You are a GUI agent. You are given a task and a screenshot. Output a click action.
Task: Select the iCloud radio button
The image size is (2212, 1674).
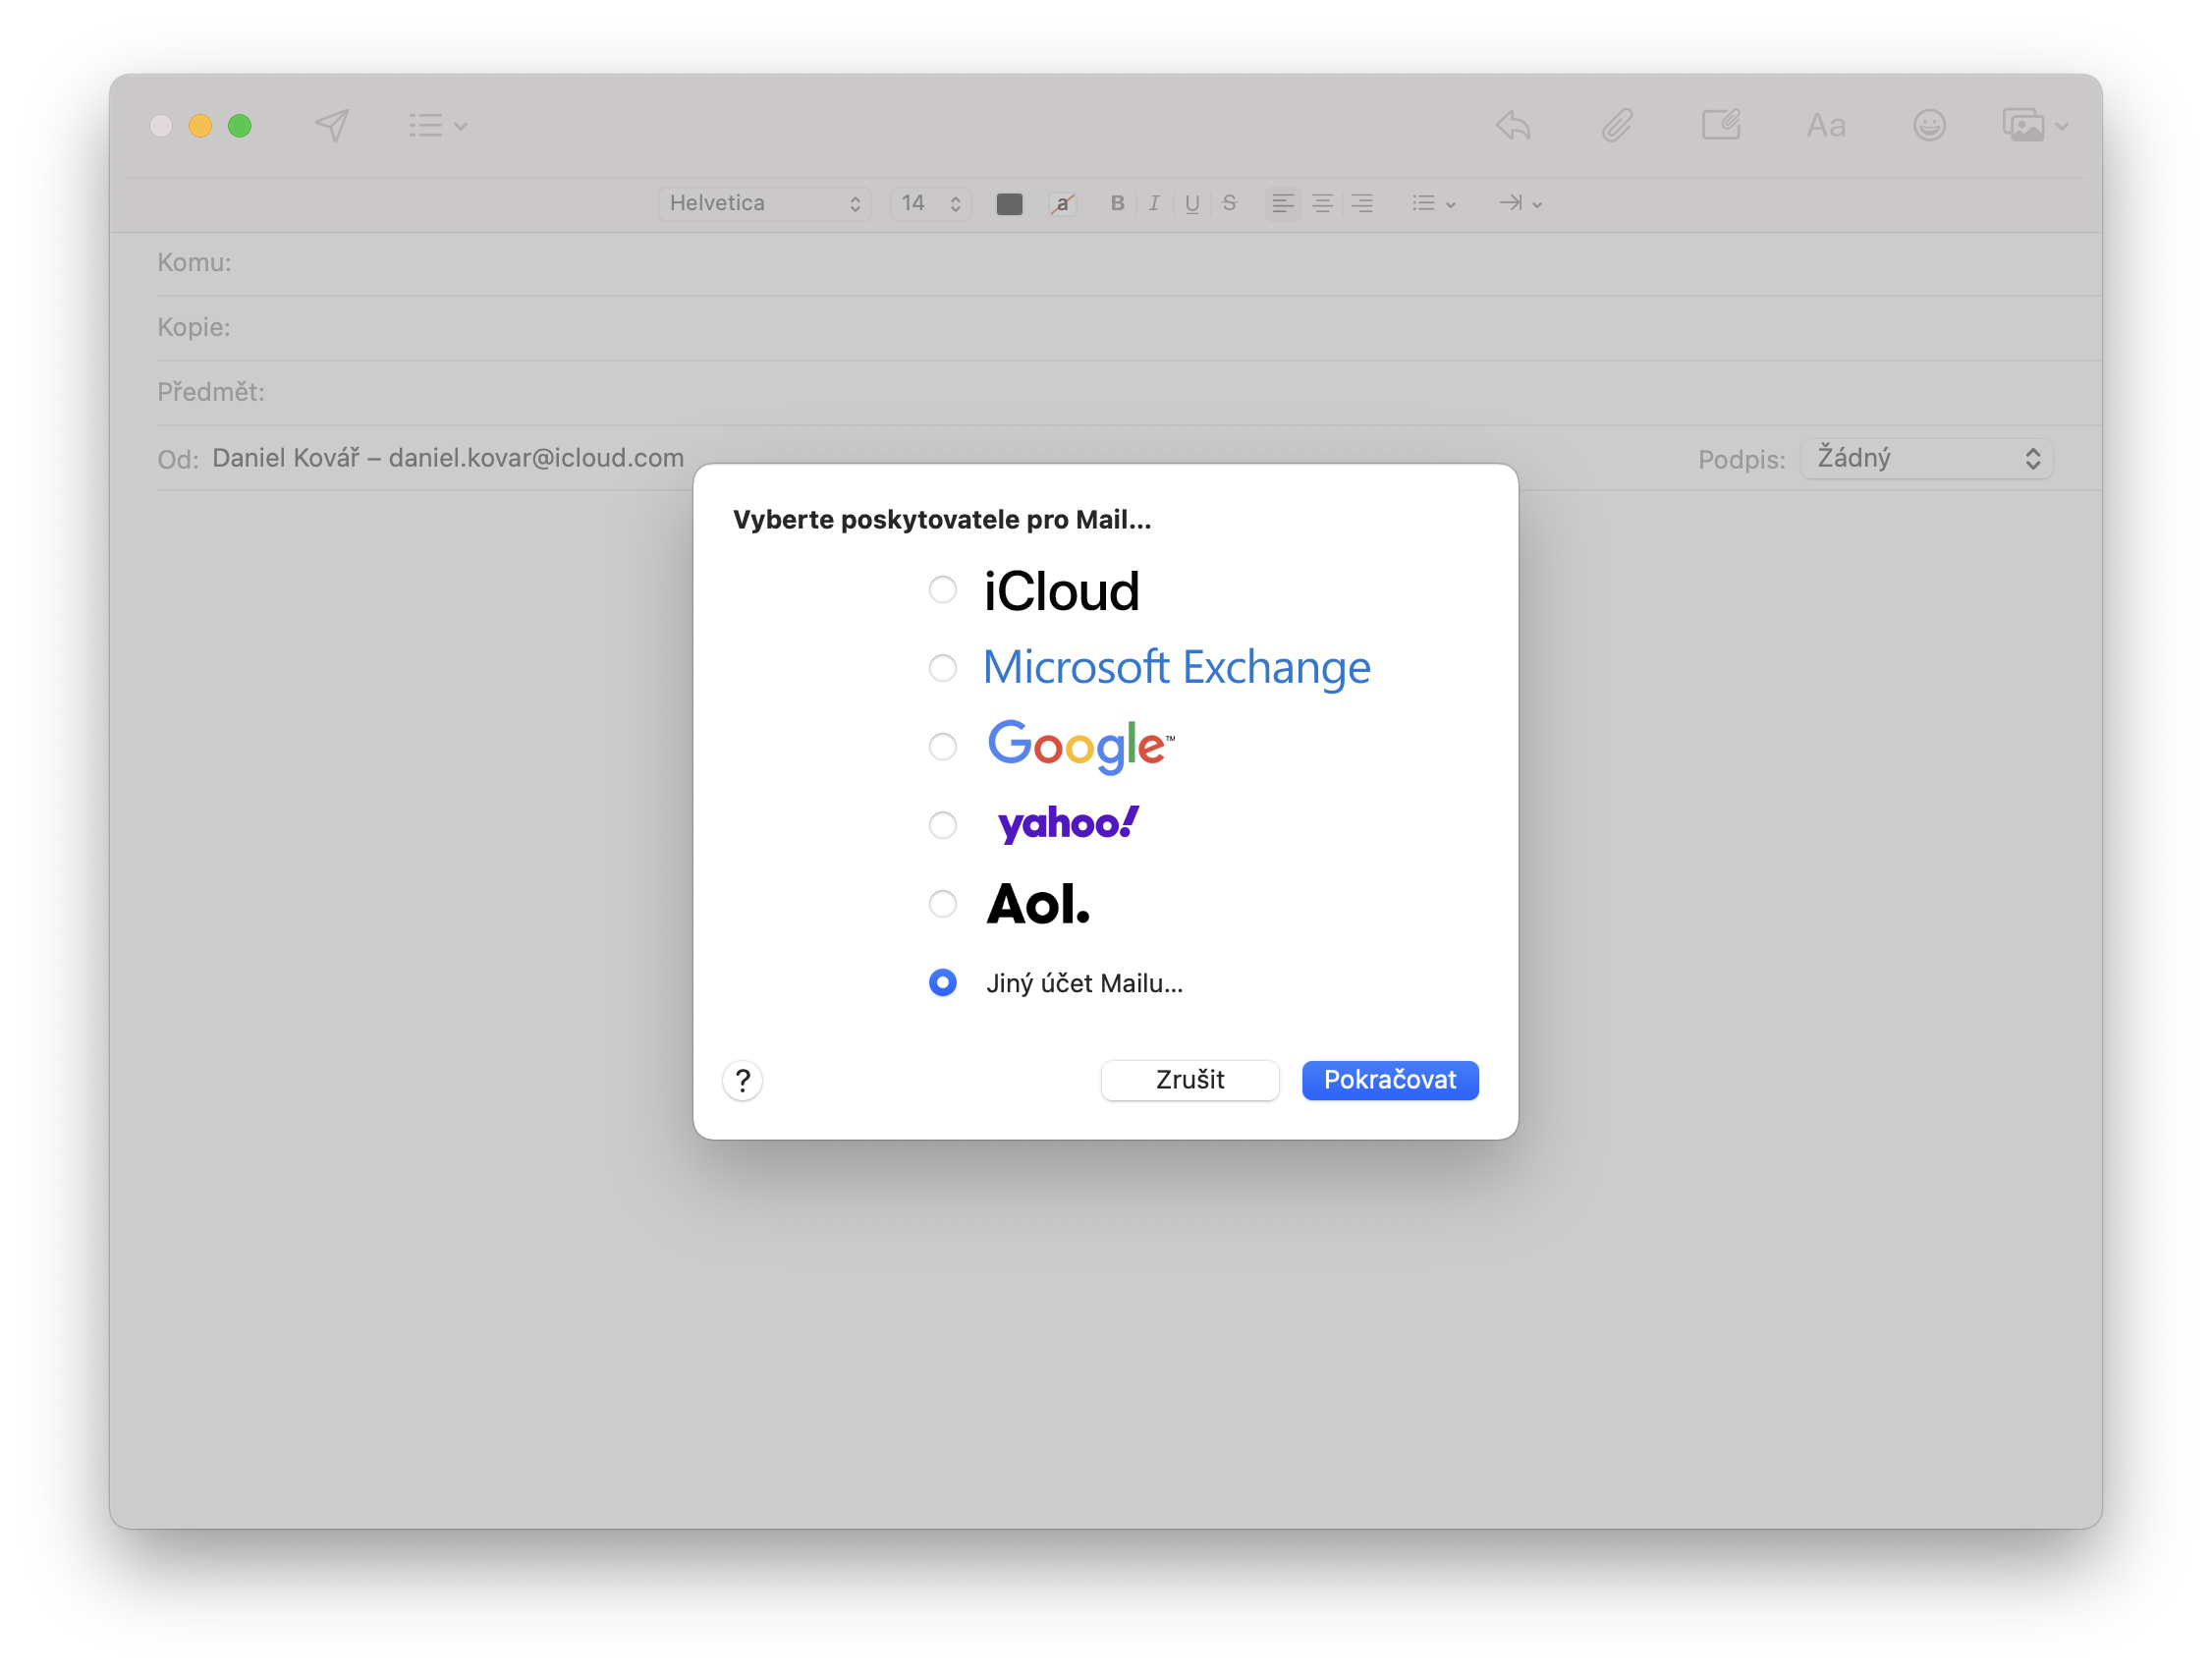pos(942,590)
